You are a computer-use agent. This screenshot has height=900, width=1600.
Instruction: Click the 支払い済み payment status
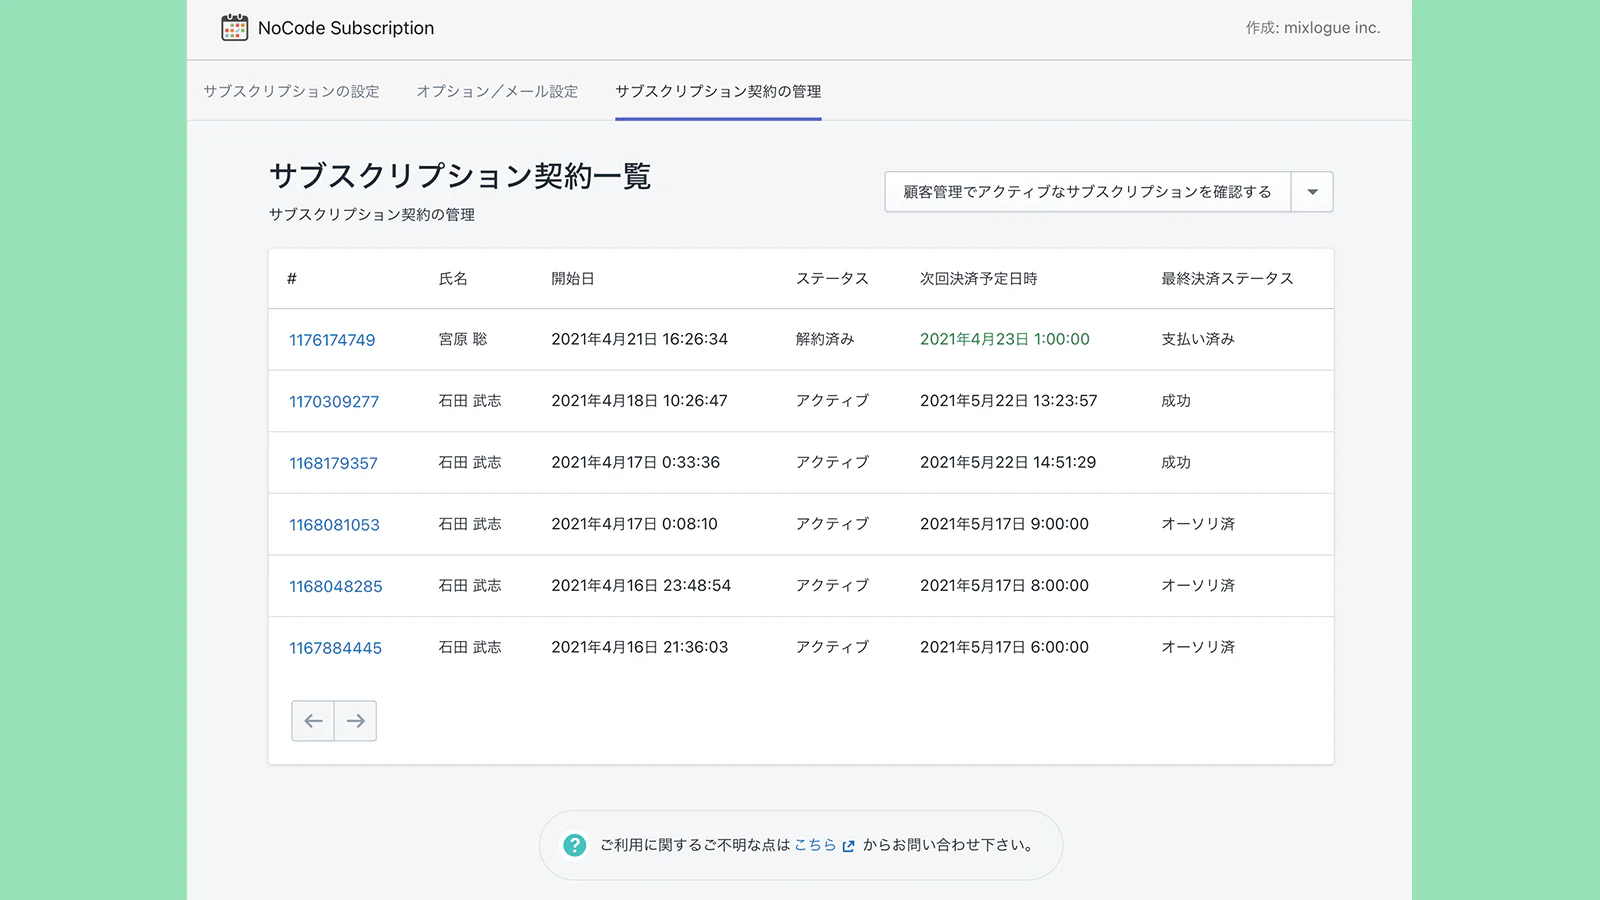tap(1198, 339)
